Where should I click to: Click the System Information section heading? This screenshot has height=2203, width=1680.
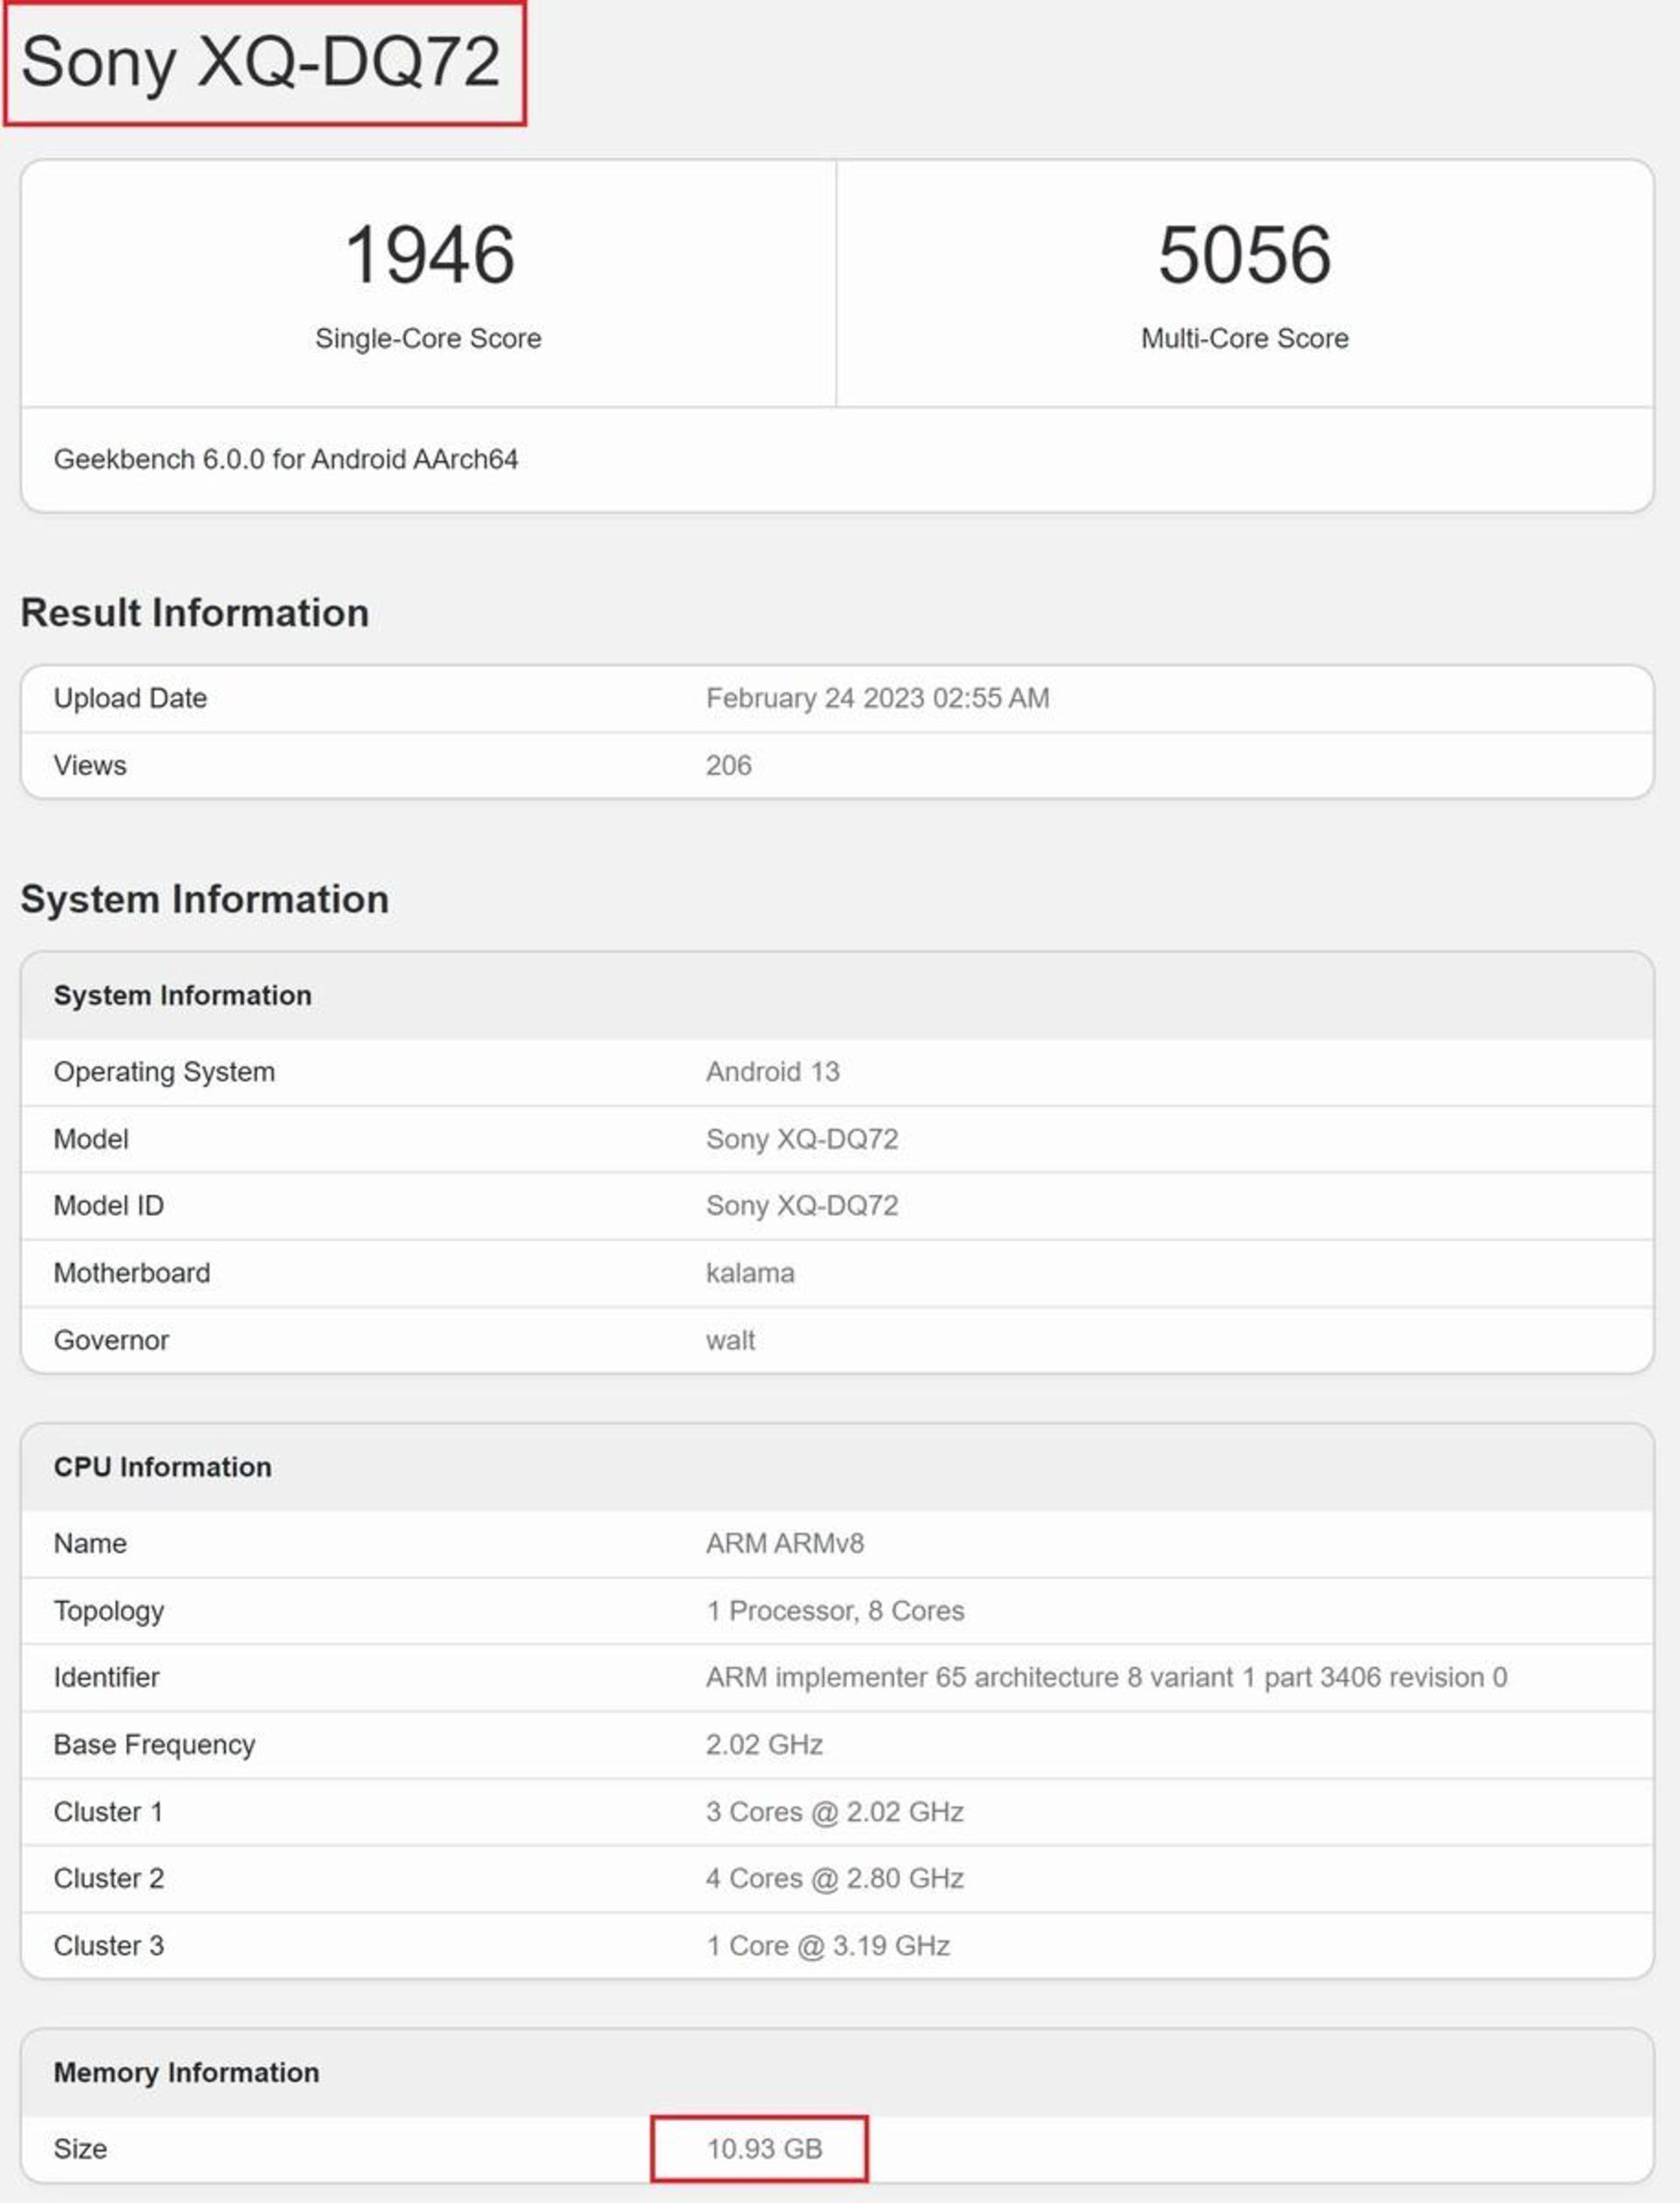205,899
